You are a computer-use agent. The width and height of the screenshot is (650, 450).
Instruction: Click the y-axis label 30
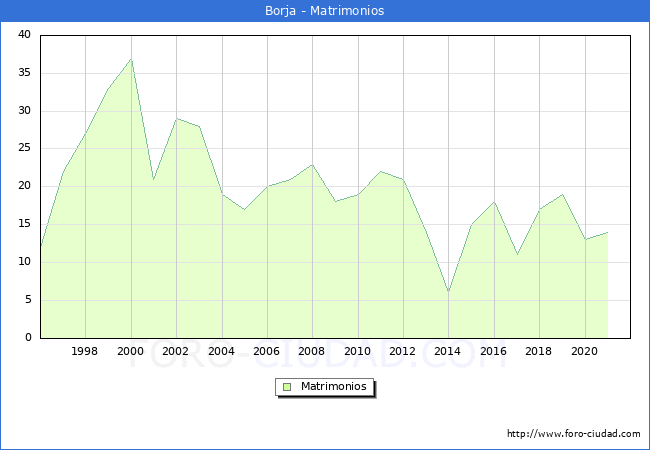pos(24,111)
